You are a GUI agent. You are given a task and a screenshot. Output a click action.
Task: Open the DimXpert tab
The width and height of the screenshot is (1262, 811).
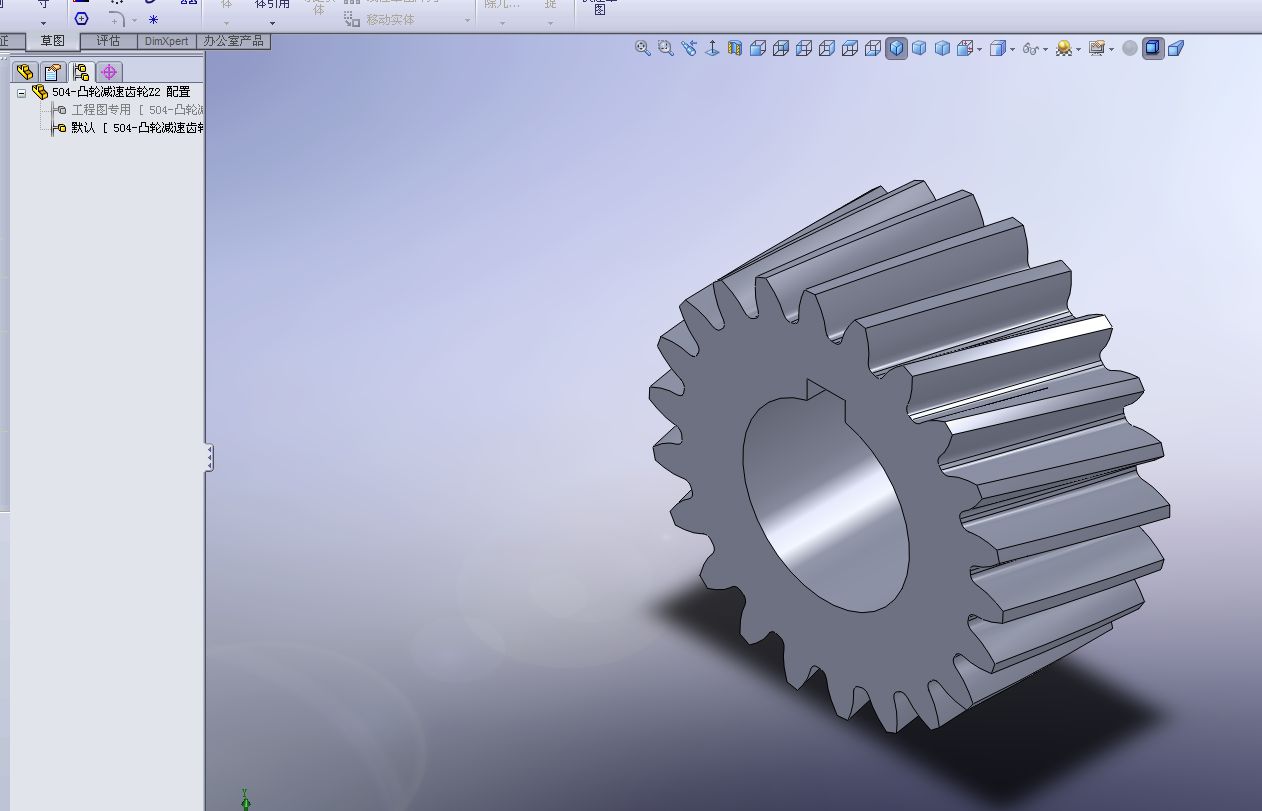pyautogui.click(x=166, y=41)
